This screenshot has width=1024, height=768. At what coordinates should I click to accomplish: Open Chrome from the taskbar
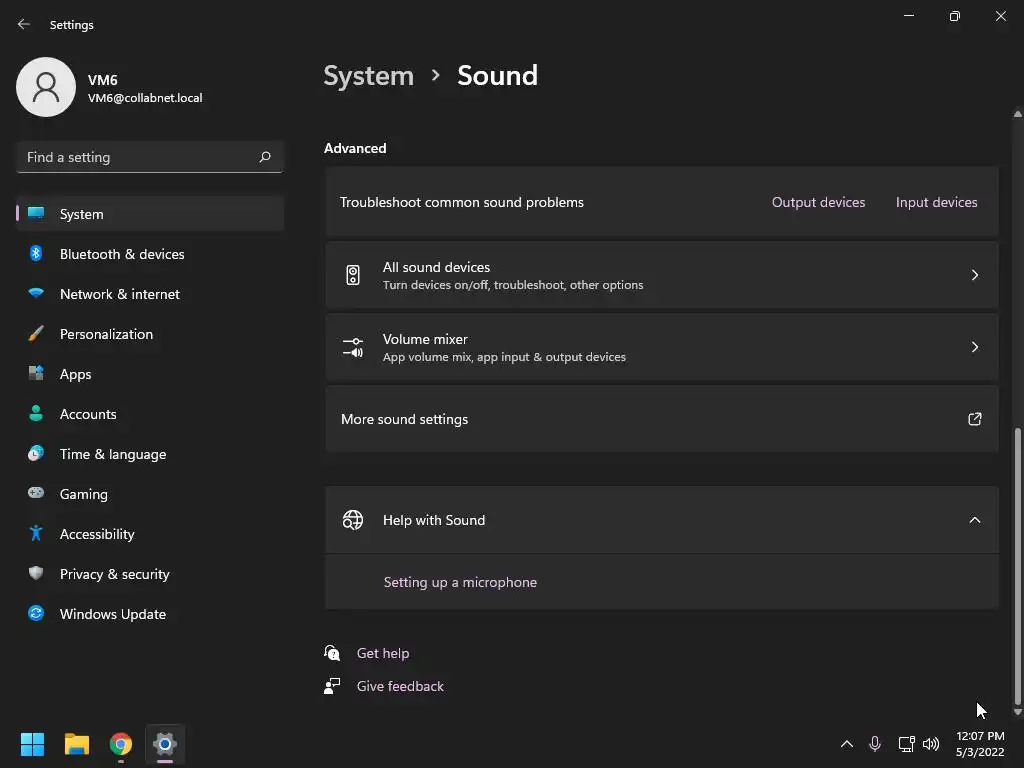click(121, 744)
